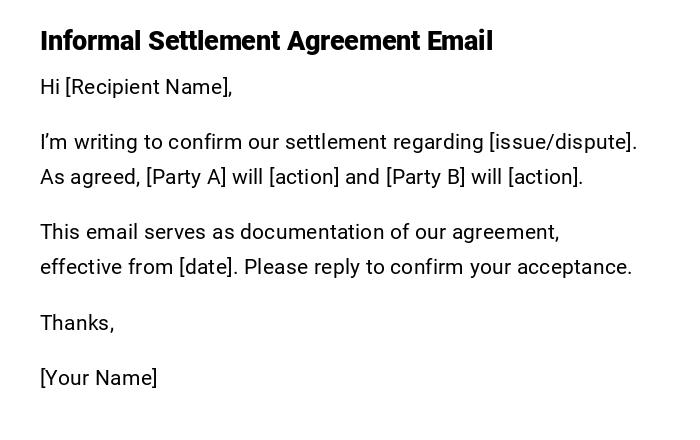The height and width of the screenshot is (440, 700).
Task: Click the [issue/dispute] placeholder
Action: pos(561,142)
